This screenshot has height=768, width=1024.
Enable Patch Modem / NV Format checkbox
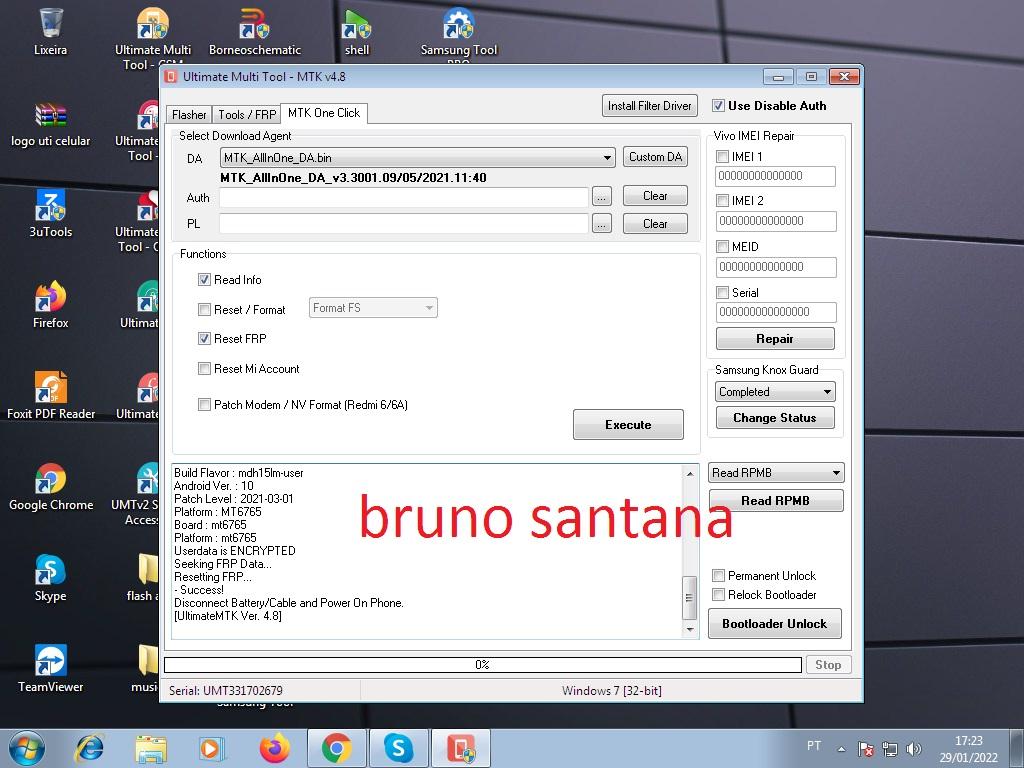[x=204, y=404]
